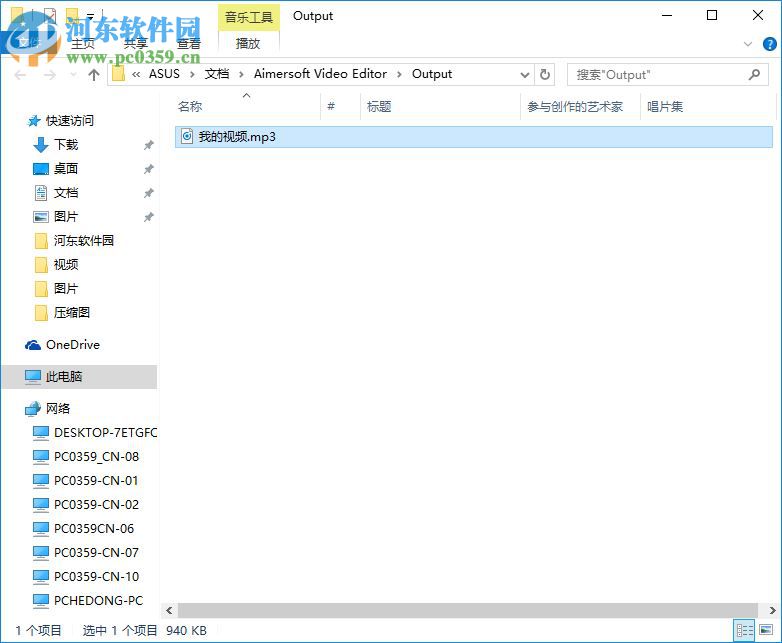Image resolution: width=782 pixels, height=643 pixels.
Task: Show hidden breadcrumb path with double chevron
Action: point(136,74)
